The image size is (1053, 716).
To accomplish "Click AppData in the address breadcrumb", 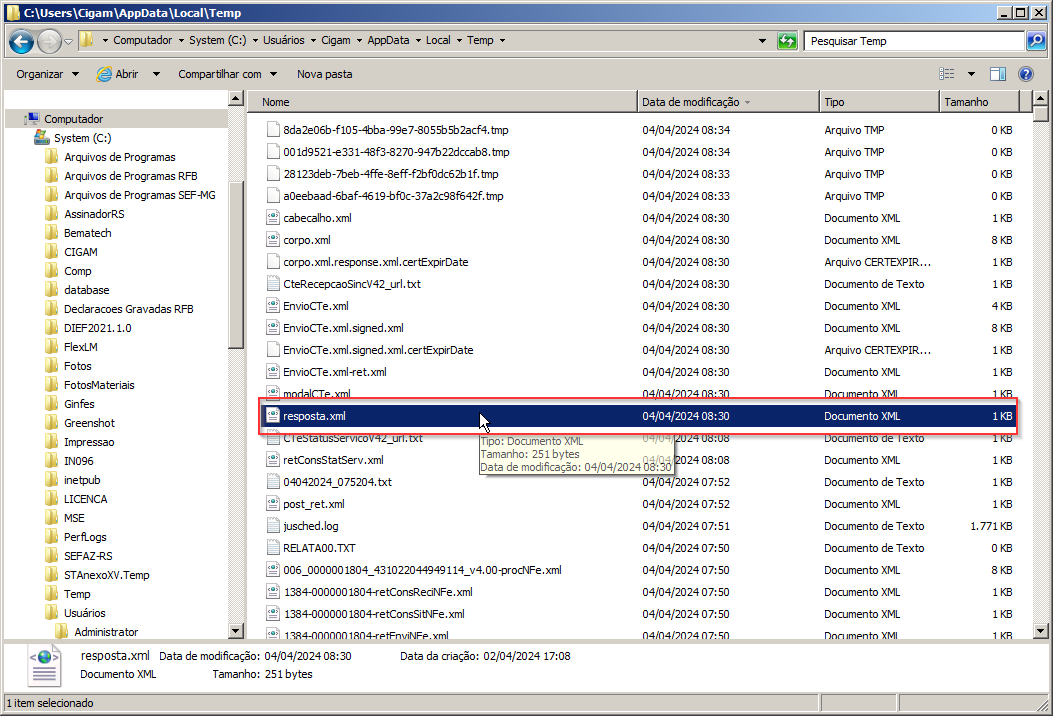I will [x=388, y=40].
